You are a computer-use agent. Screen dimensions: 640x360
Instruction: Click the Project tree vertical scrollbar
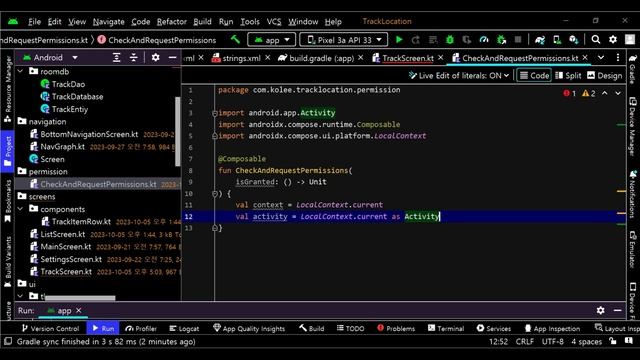click(178, 131)
